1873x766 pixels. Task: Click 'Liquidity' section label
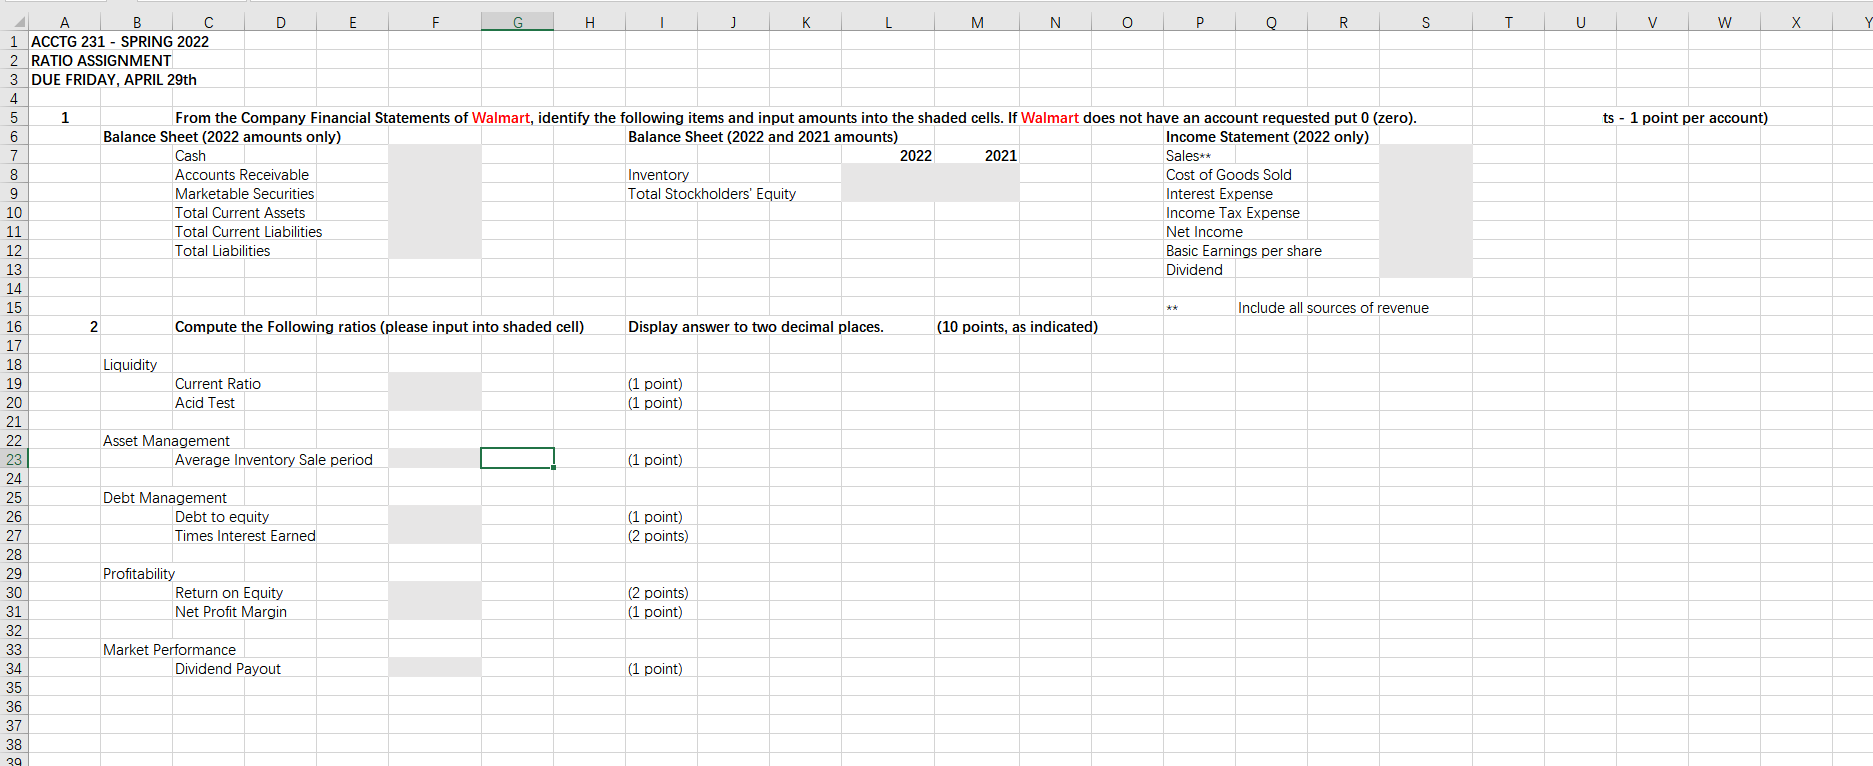(130, 364)
